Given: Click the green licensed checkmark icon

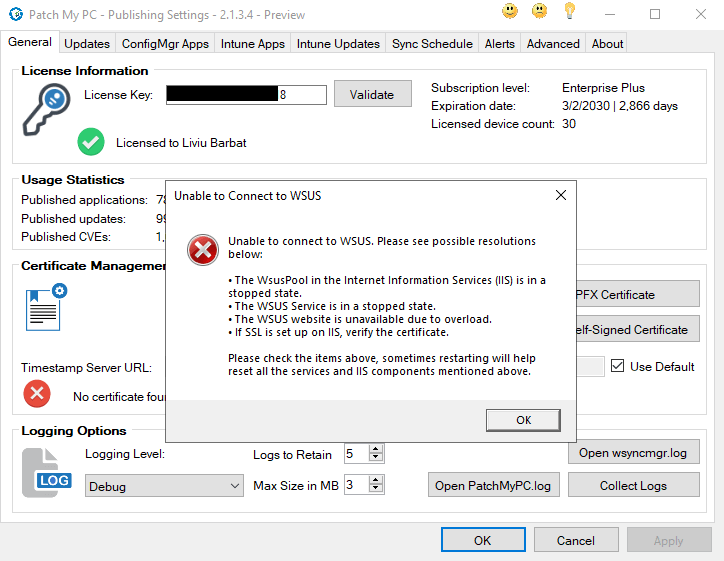Looking at the screenshot, I should [91, 142].
